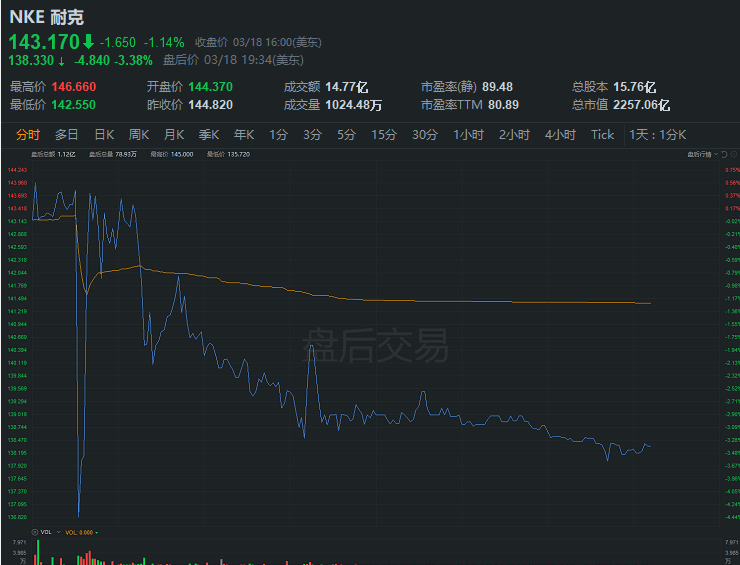The image size is (740, 565).
Task: Click the undo/reset arrow icon above chart
Action: coord(724,154)
